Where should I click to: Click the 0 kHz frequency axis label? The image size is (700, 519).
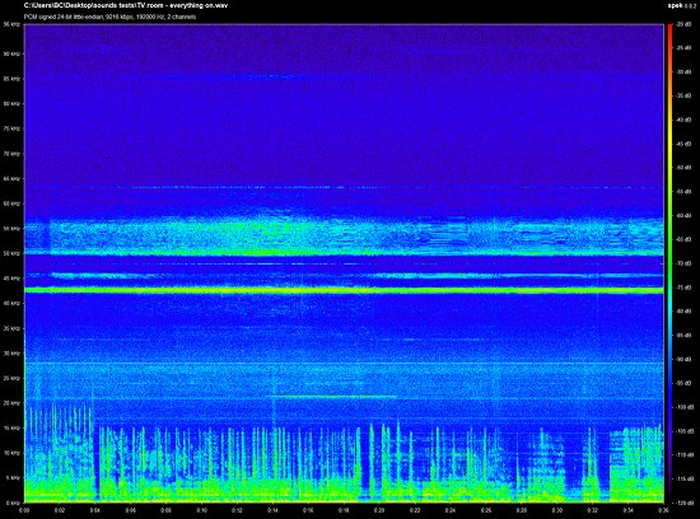[x=12, y=502]
